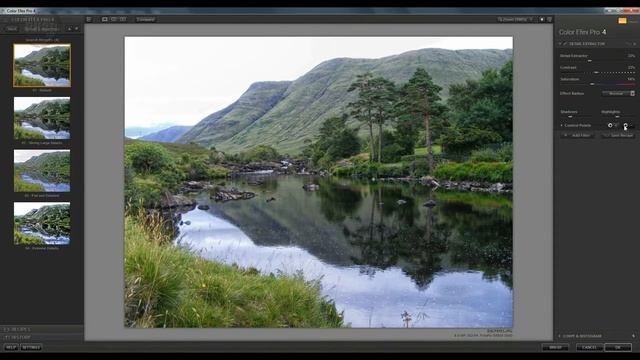Viewport: 640px width, 360px height.
Task: Adjust the Contrast slider
Action: click(597, 72)
